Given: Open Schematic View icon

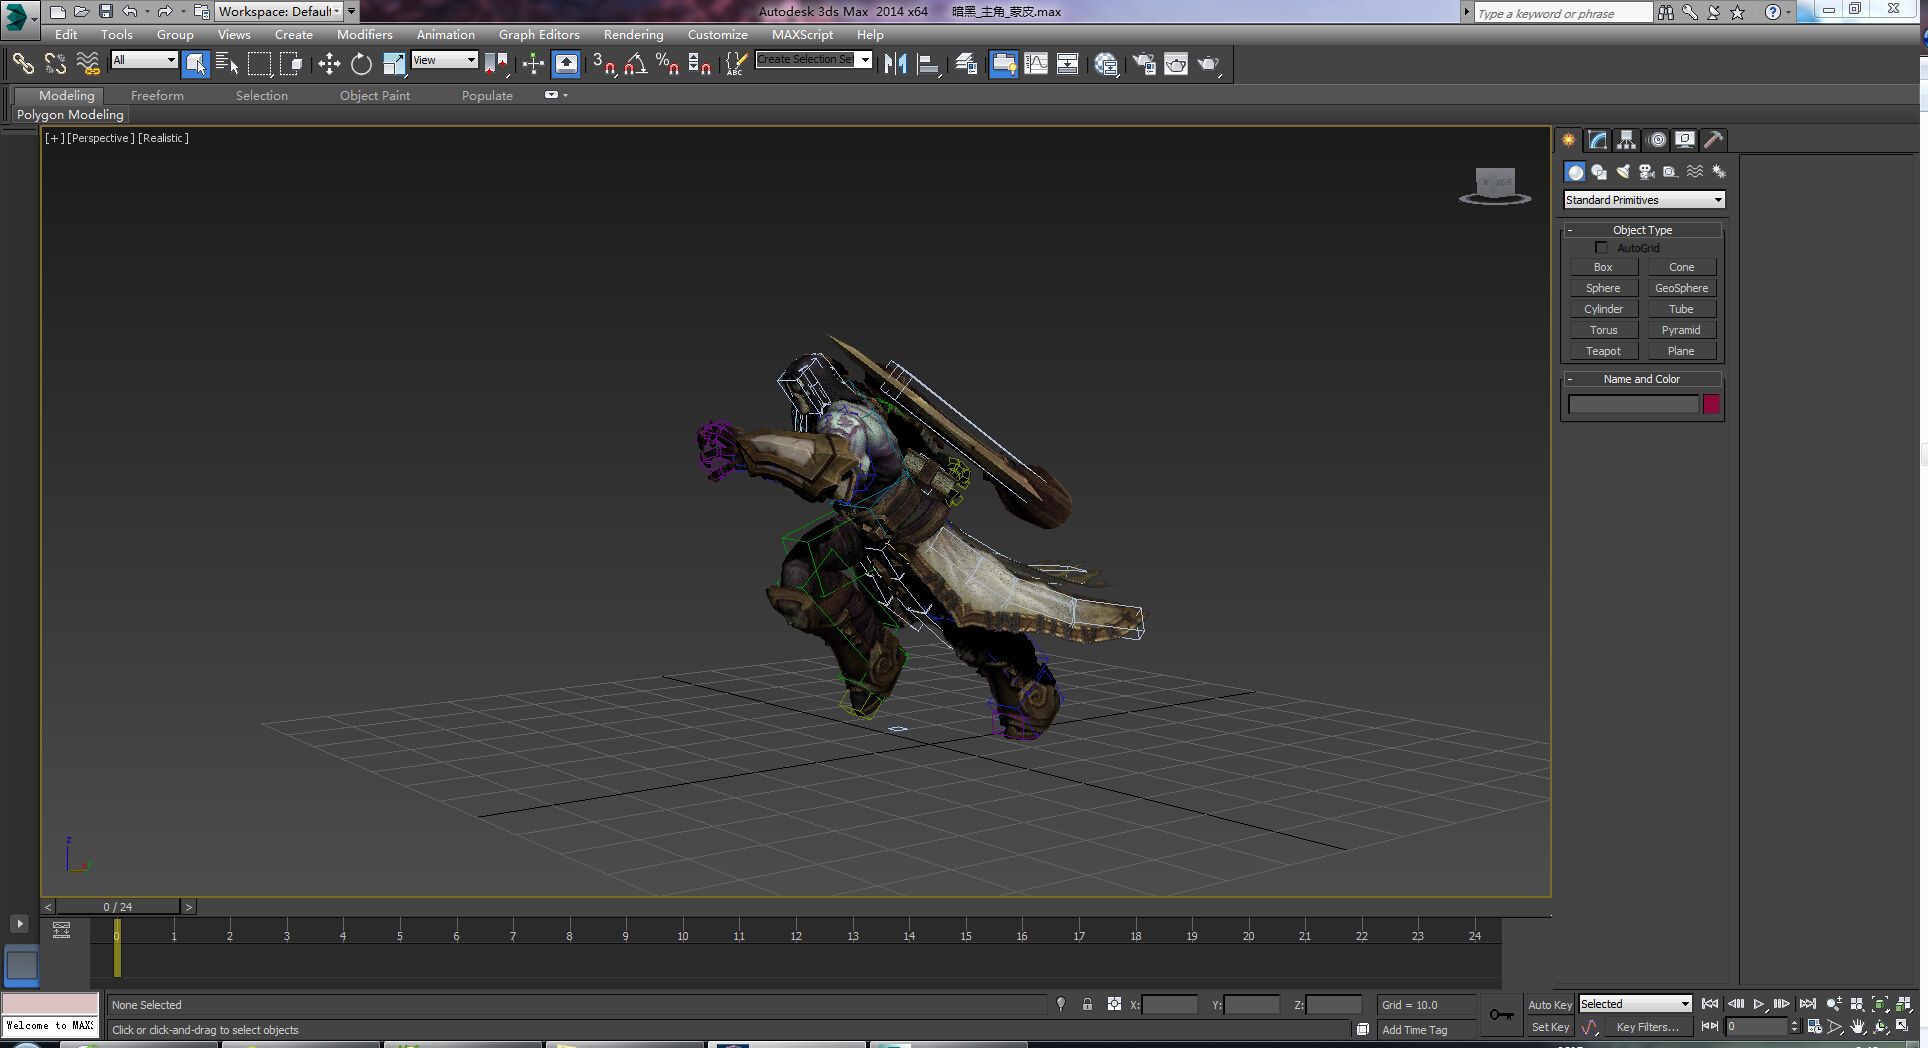Looking at the screenshot, I should pyautogui.click(x=1067, y=64).
